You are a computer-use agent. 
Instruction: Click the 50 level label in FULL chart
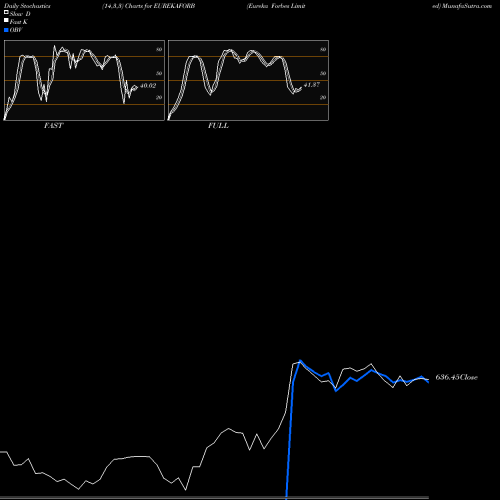point(323,73)
